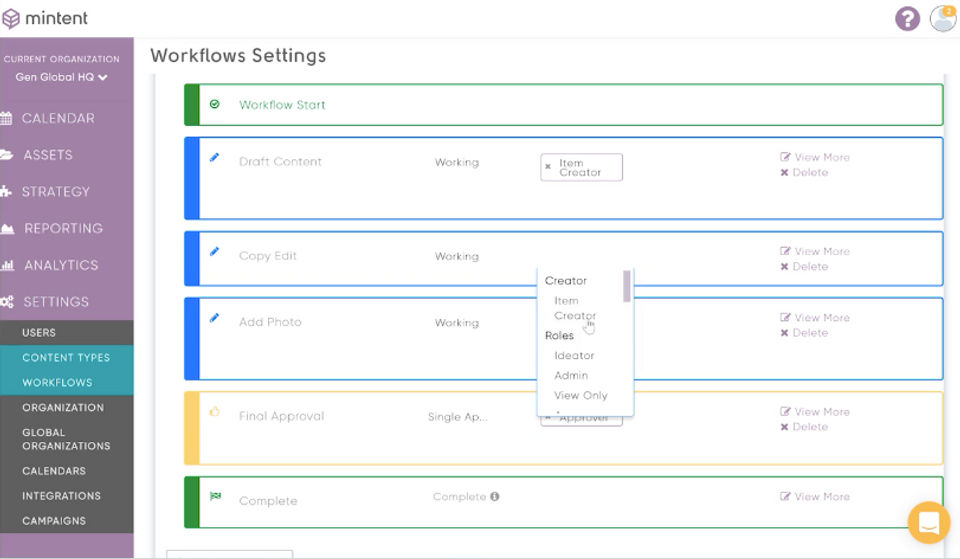
Task: Click the mintent logo
Action: [x=45, y=18]
